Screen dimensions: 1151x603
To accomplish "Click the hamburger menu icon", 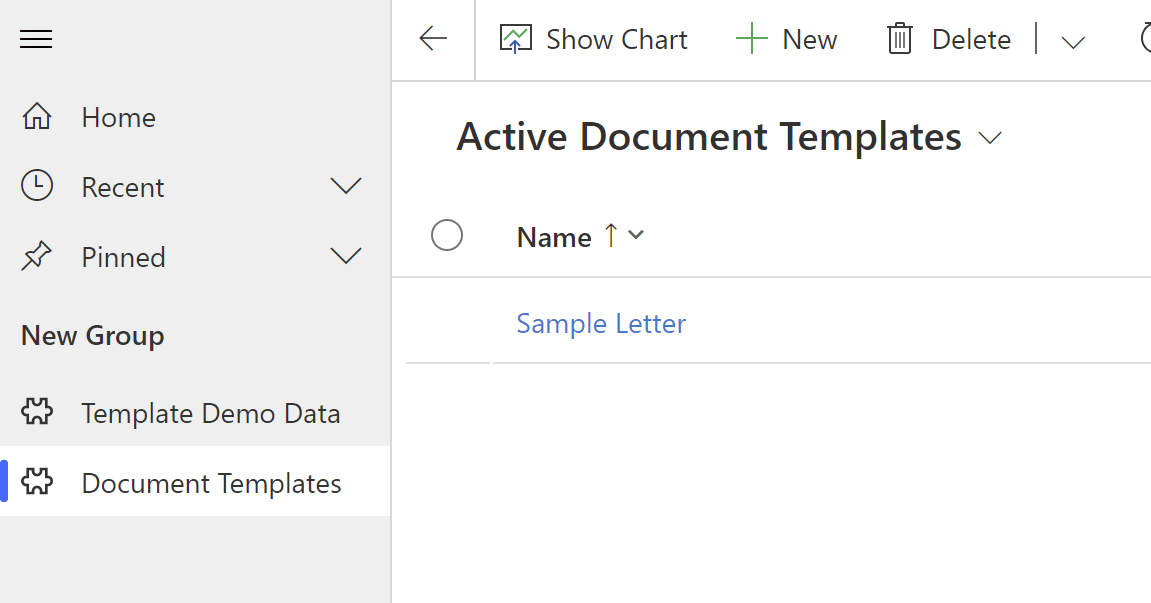I will coord(36,39).
